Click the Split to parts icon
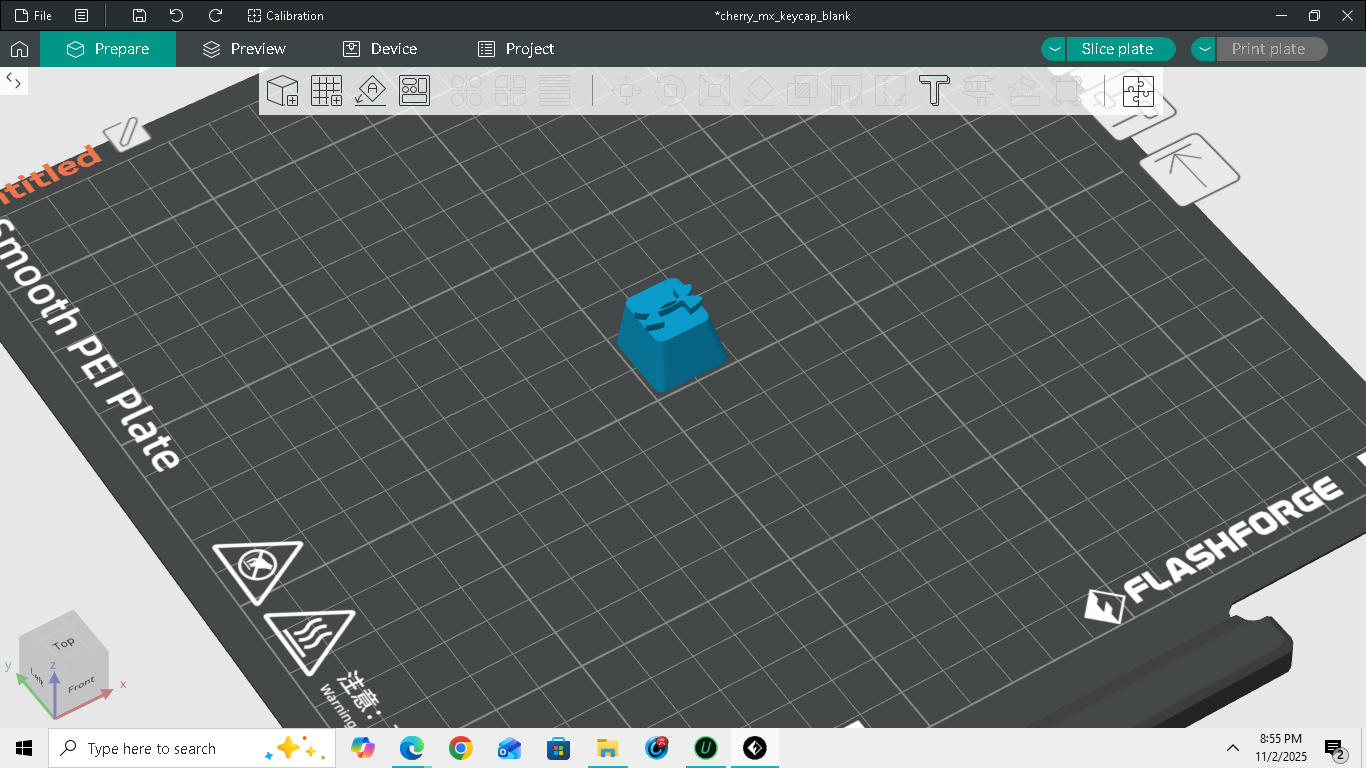1366x768 pixels. click(511, 91)
